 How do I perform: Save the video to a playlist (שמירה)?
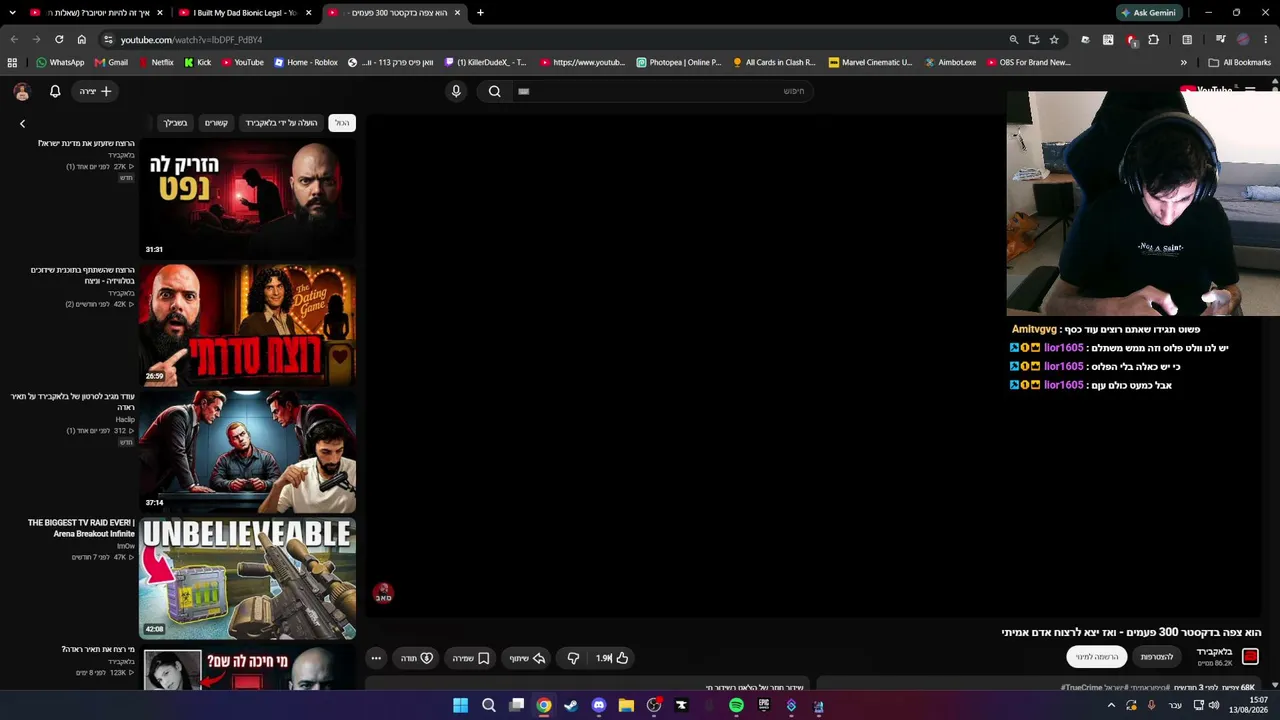click(x=470, y=658)
